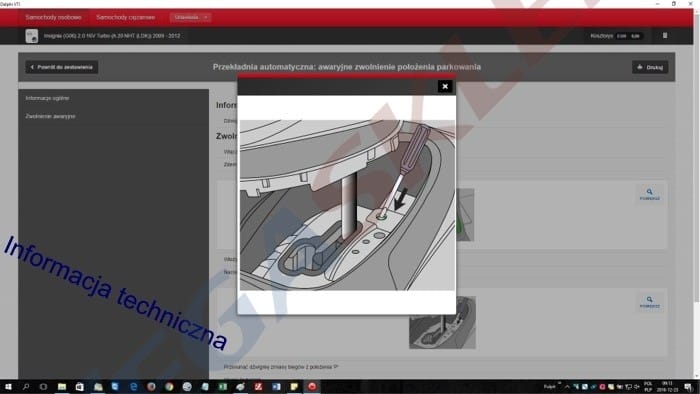The image size is (700, 394).
Task: Open File Explorer from the taskbar
Action: (x=62, y=387)
